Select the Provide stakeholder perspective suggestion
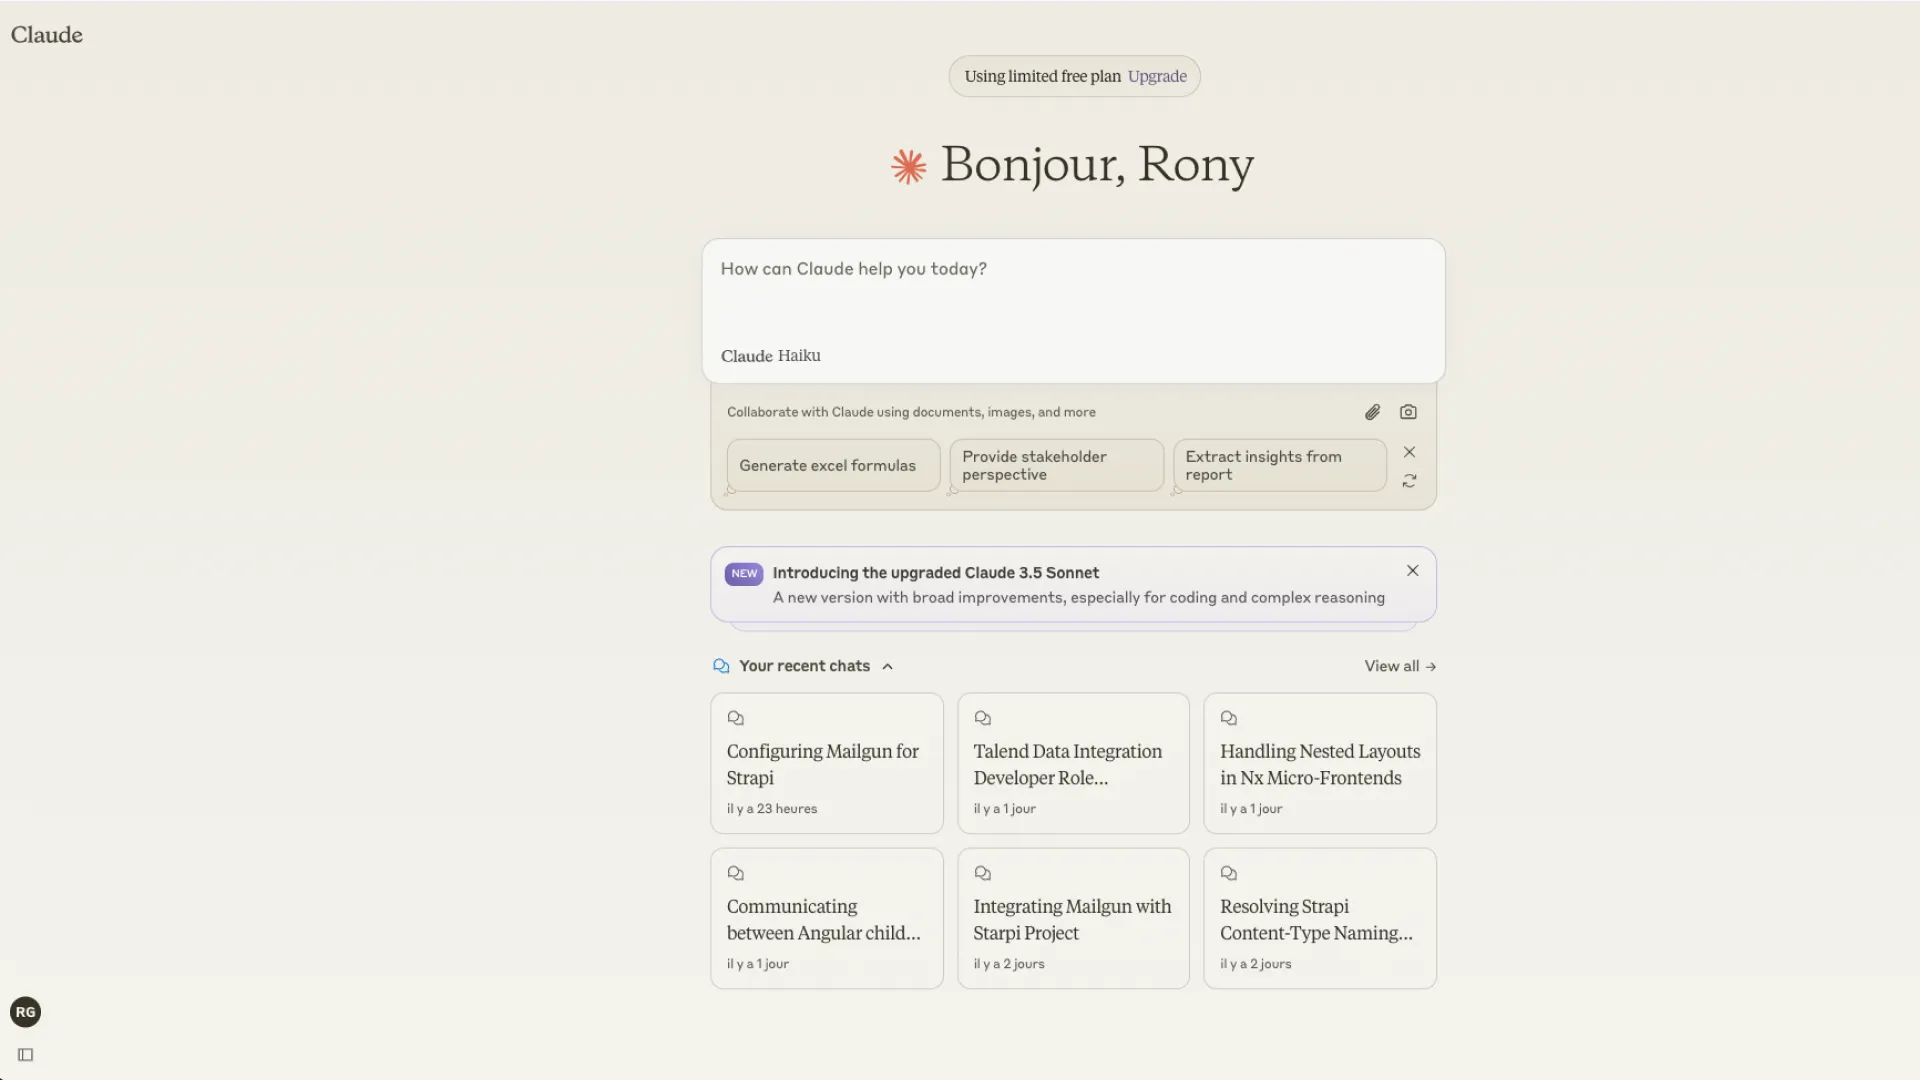Image resolution: width=1920 pixels, height=1080 pixels. (1055, 465)
